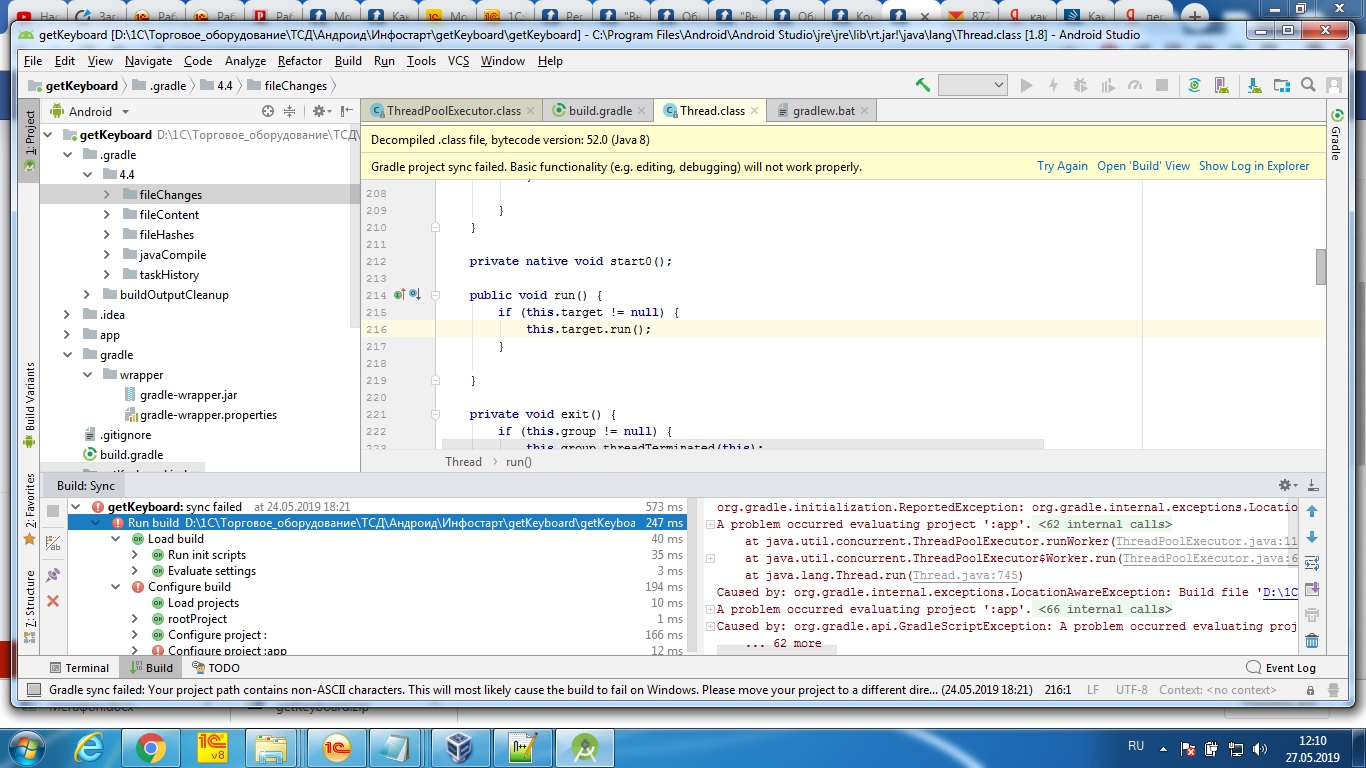
Task: Open the Project Structure toolbar icon
Action: point(1282,85)
